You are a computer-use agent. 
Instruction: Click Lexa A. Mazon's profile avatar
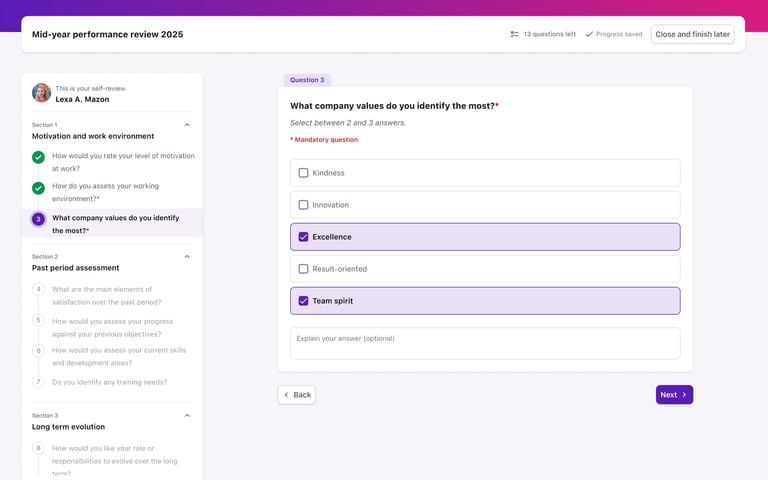[41, 93]
